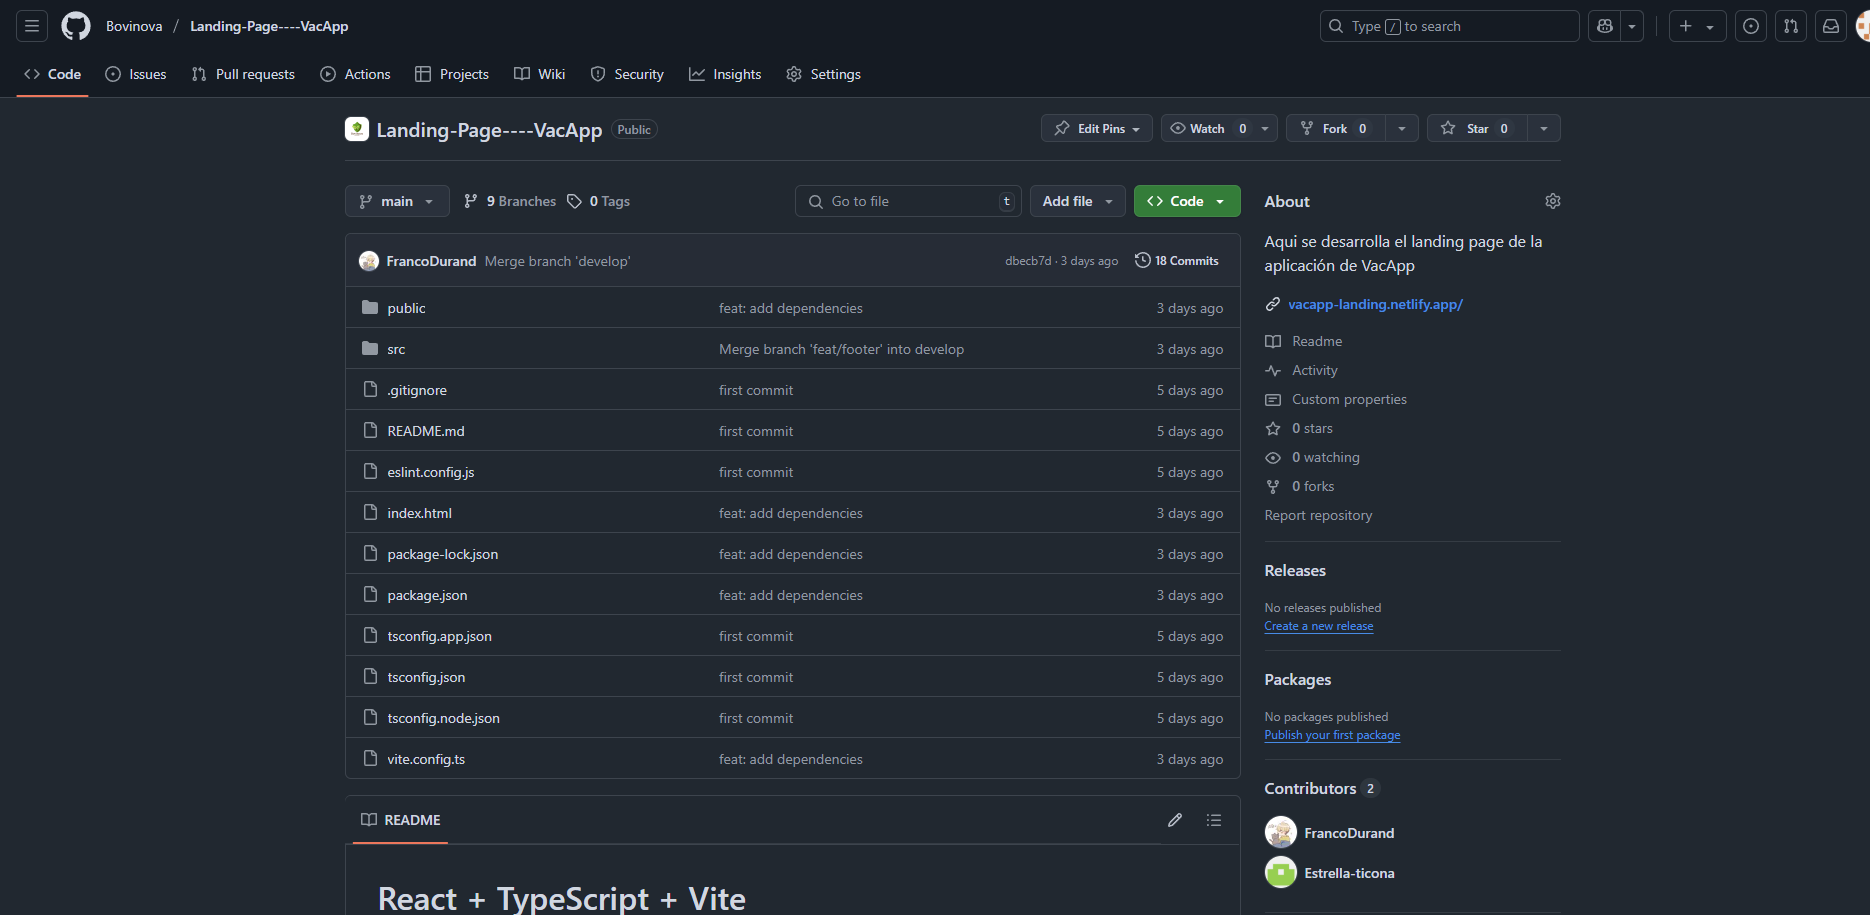View 18 Commits history
The image size is (1870, 915).
tap(1177, 260)
